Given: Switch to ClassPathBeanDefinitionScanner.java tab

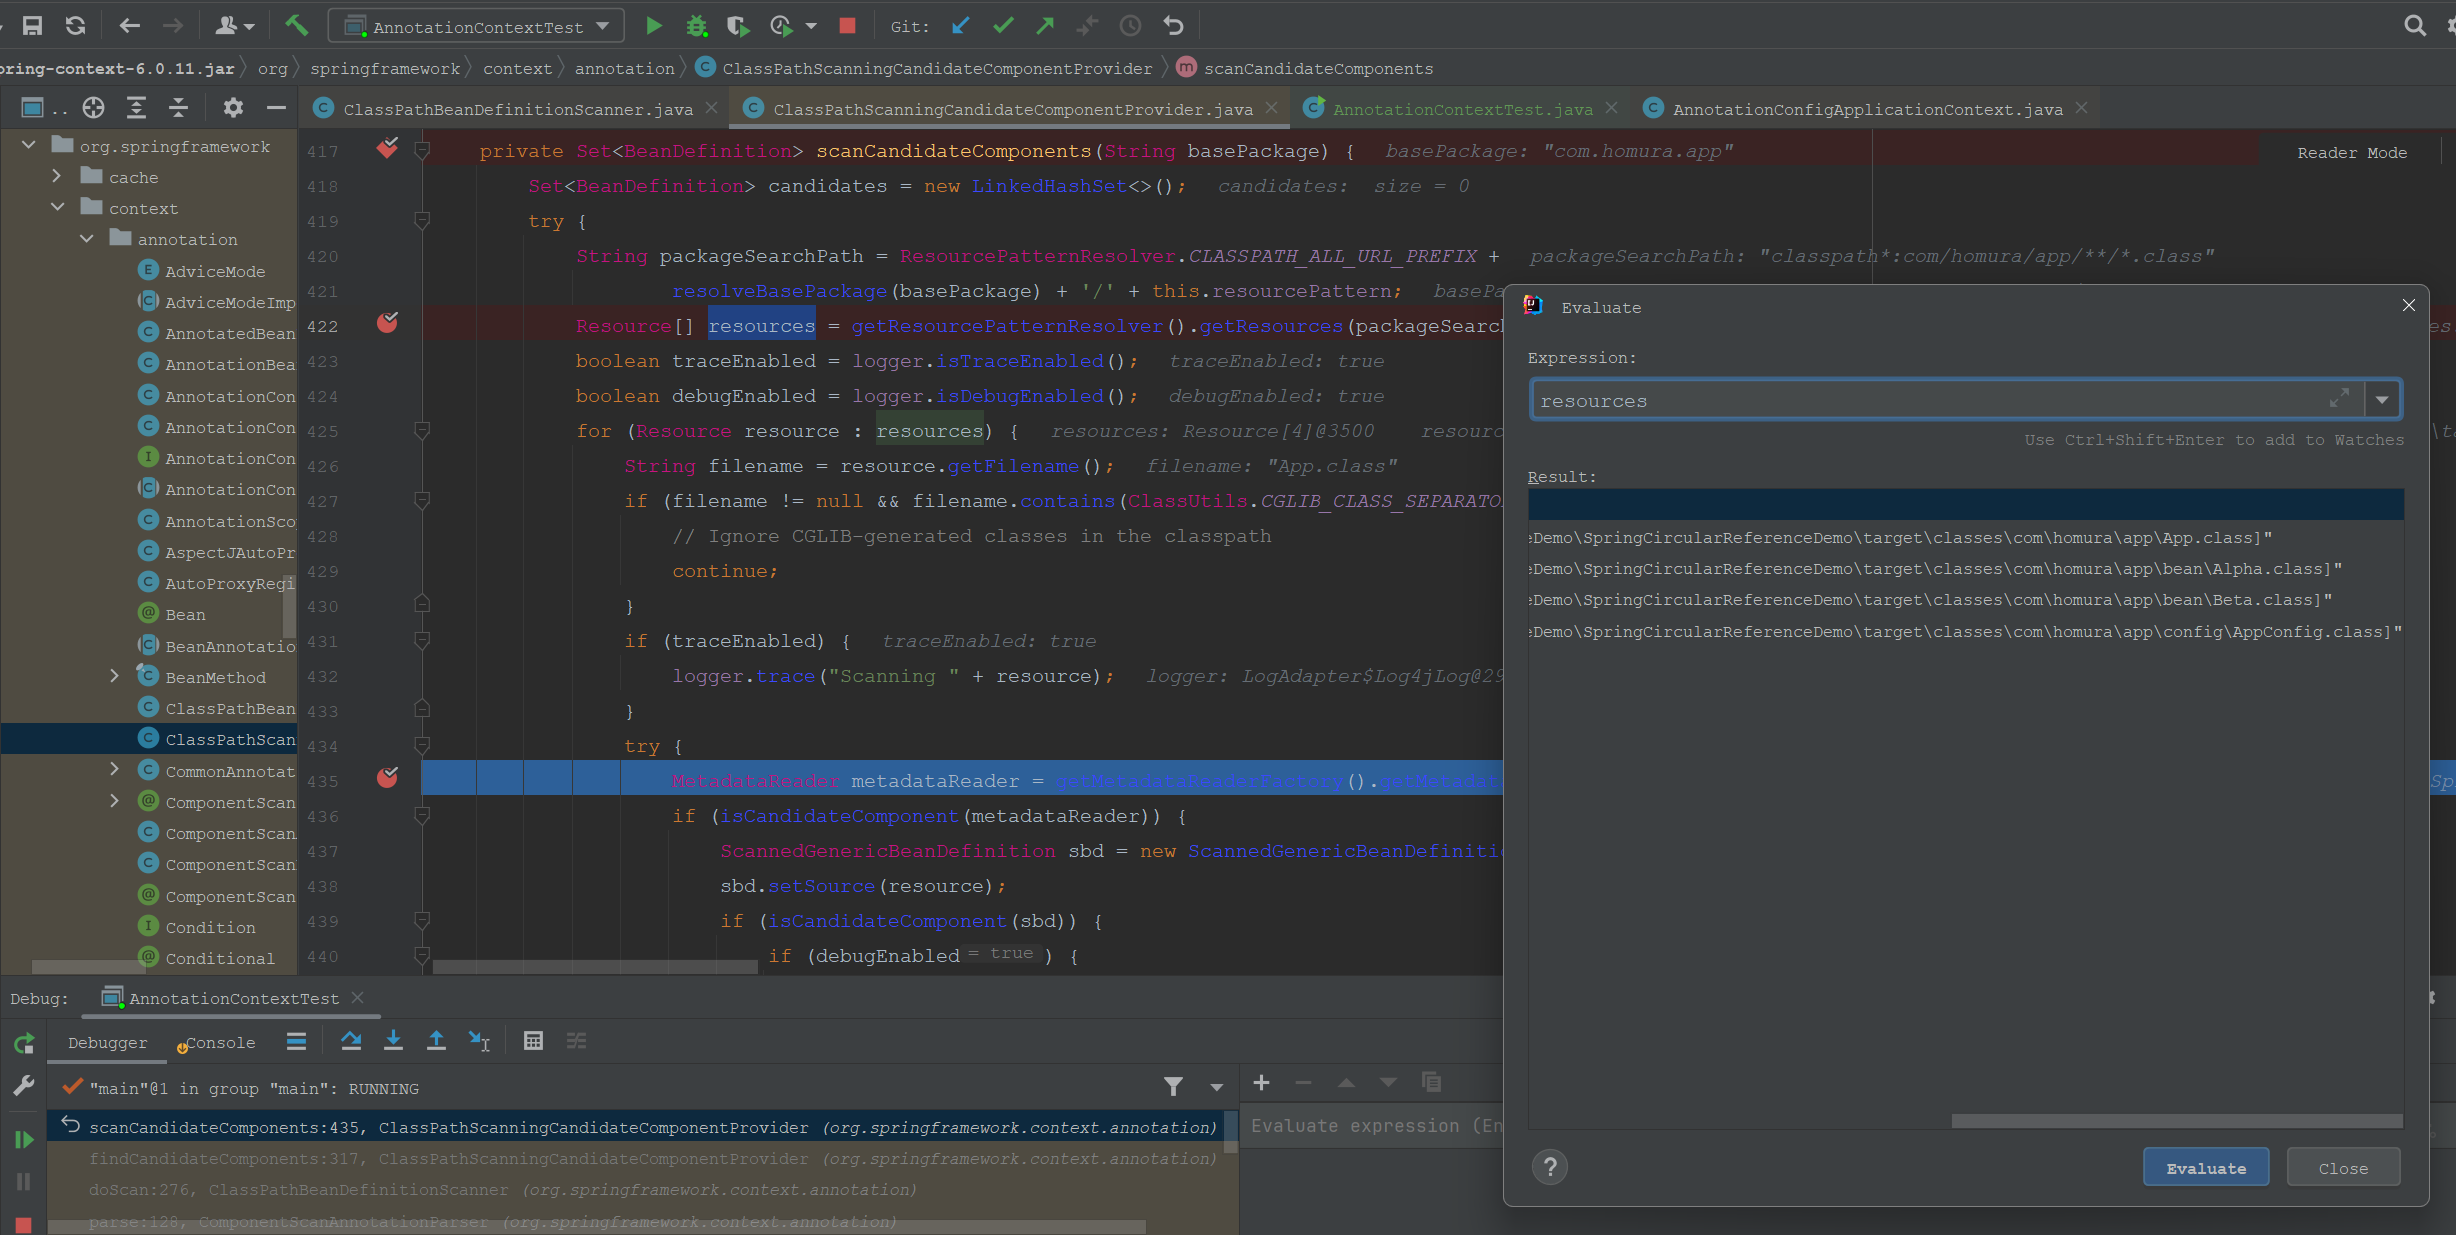Looking at the screenshot, I should point(517,109).
